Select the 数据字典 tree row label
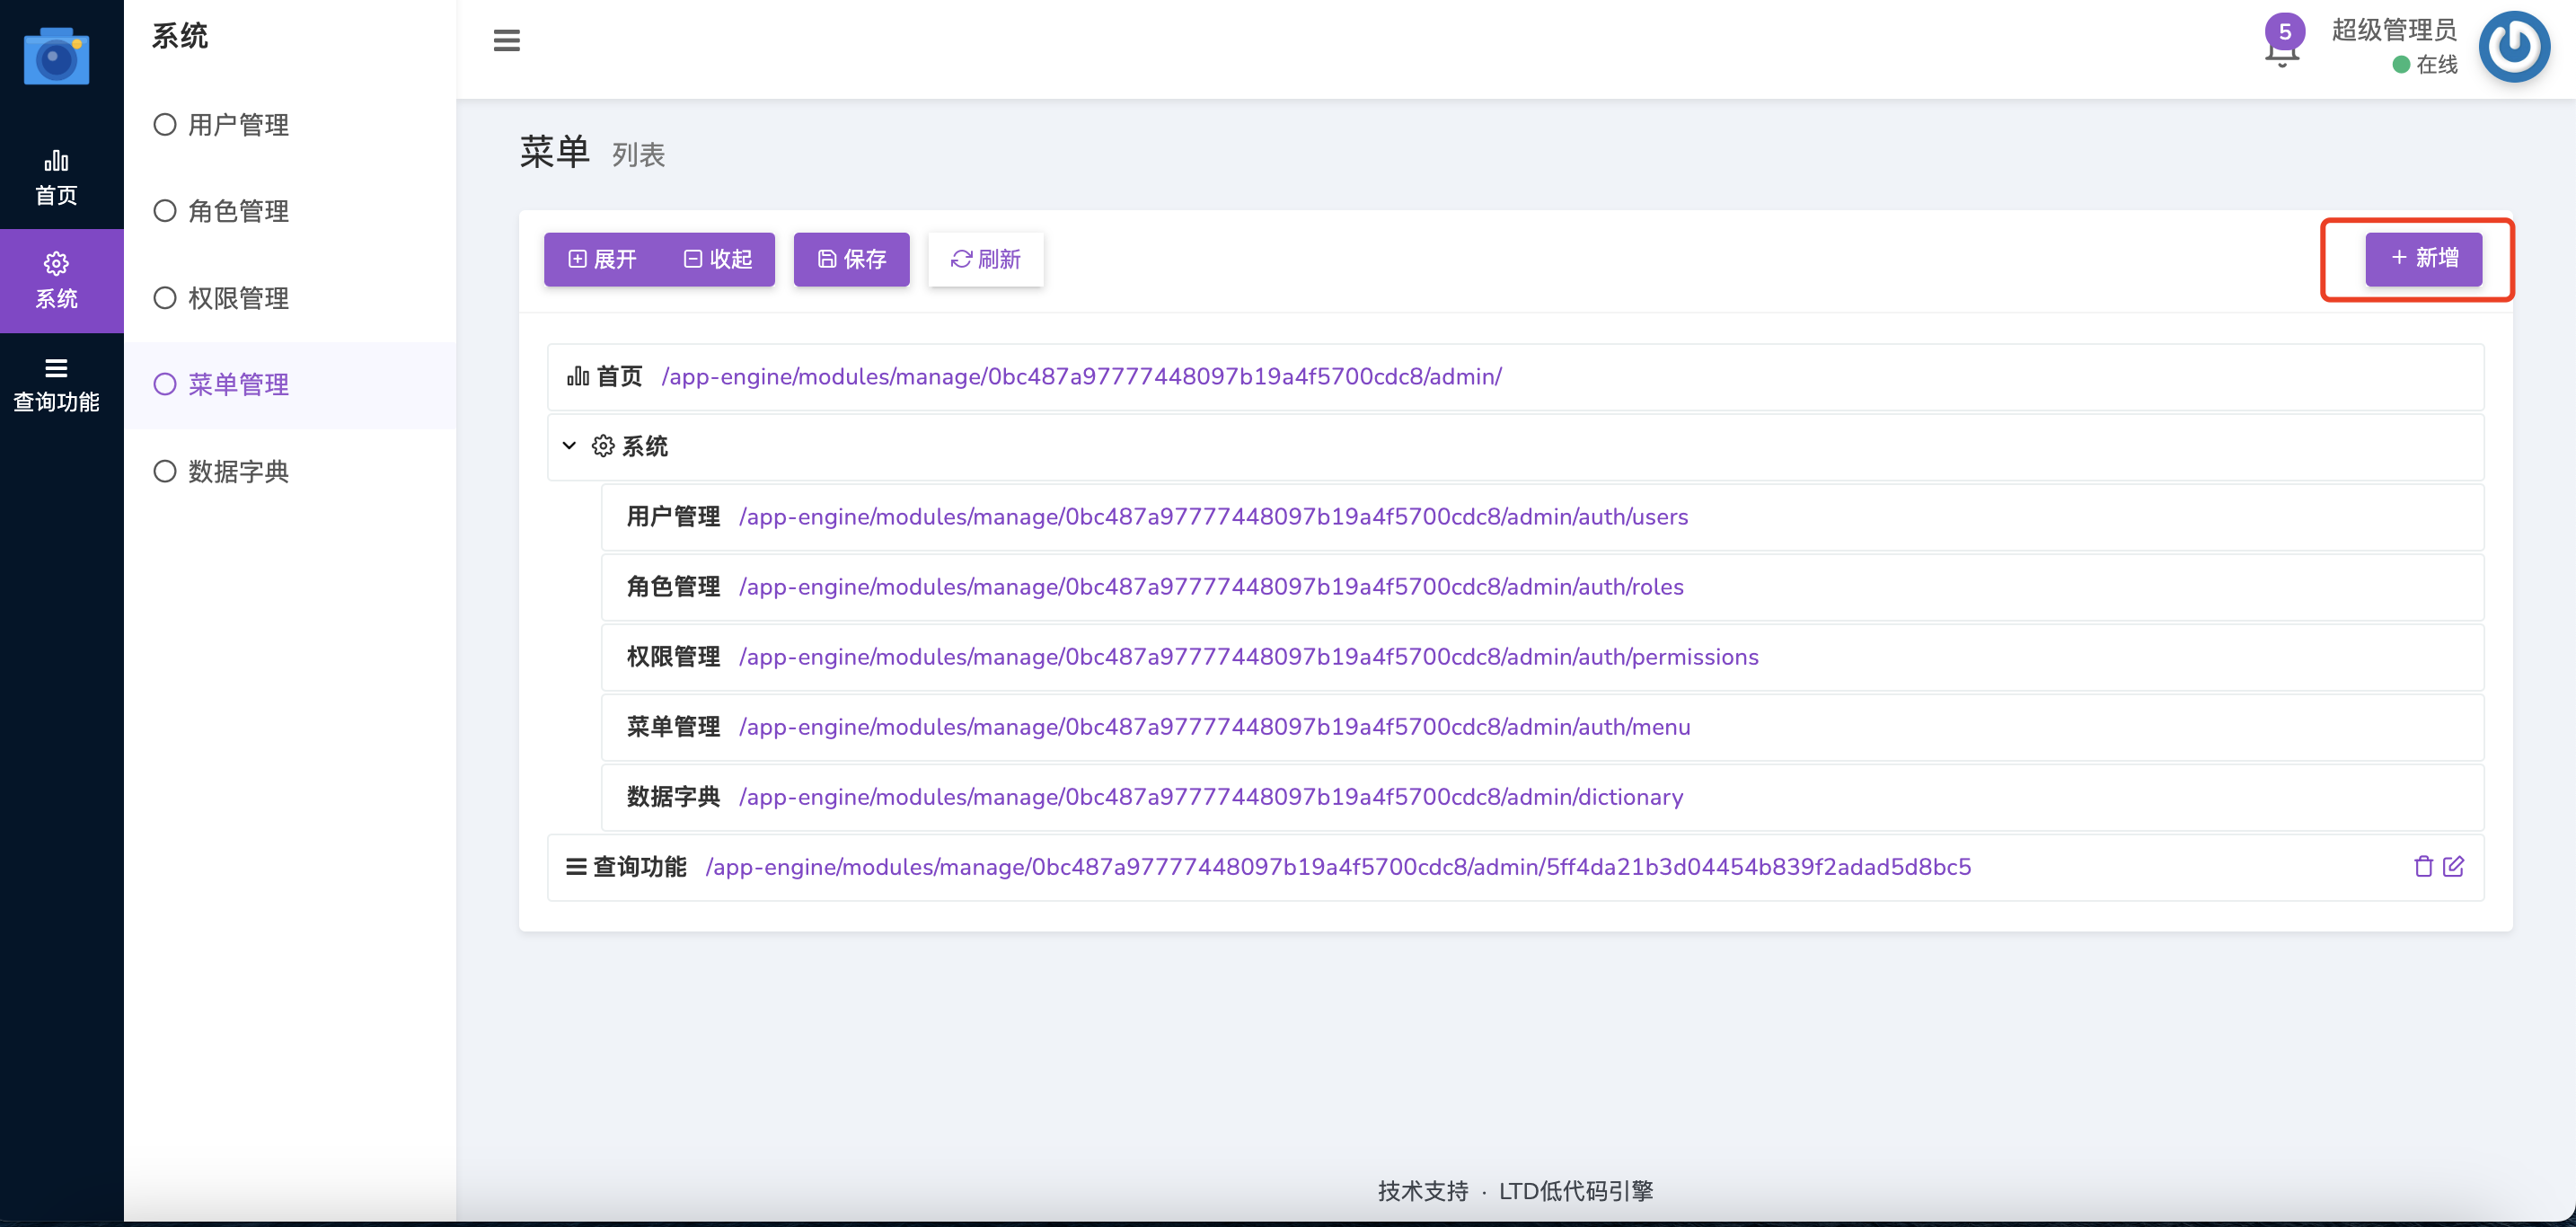 (x=673, y=797)
